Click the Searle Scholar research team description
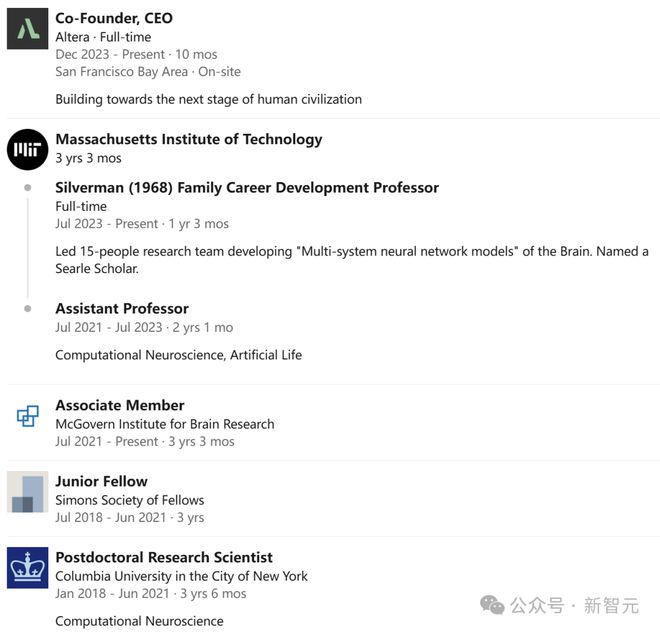This screenshot has width=660, height=632. click(x=351, y=260)
